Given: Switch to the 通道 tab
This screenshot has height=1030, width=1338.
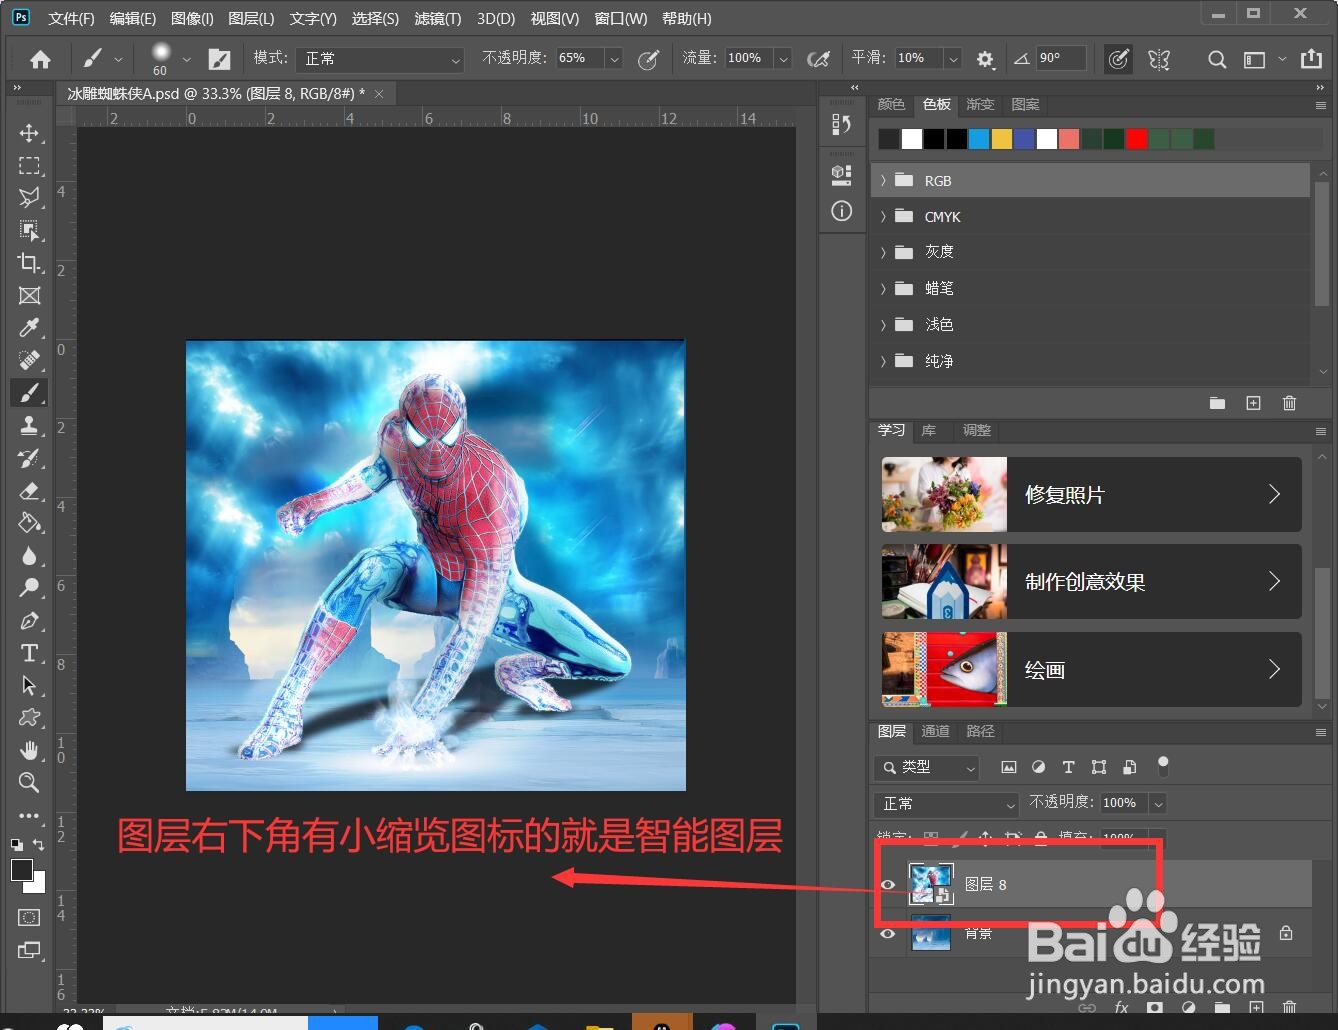Looking at the screenshot, I should click(935, 731).
